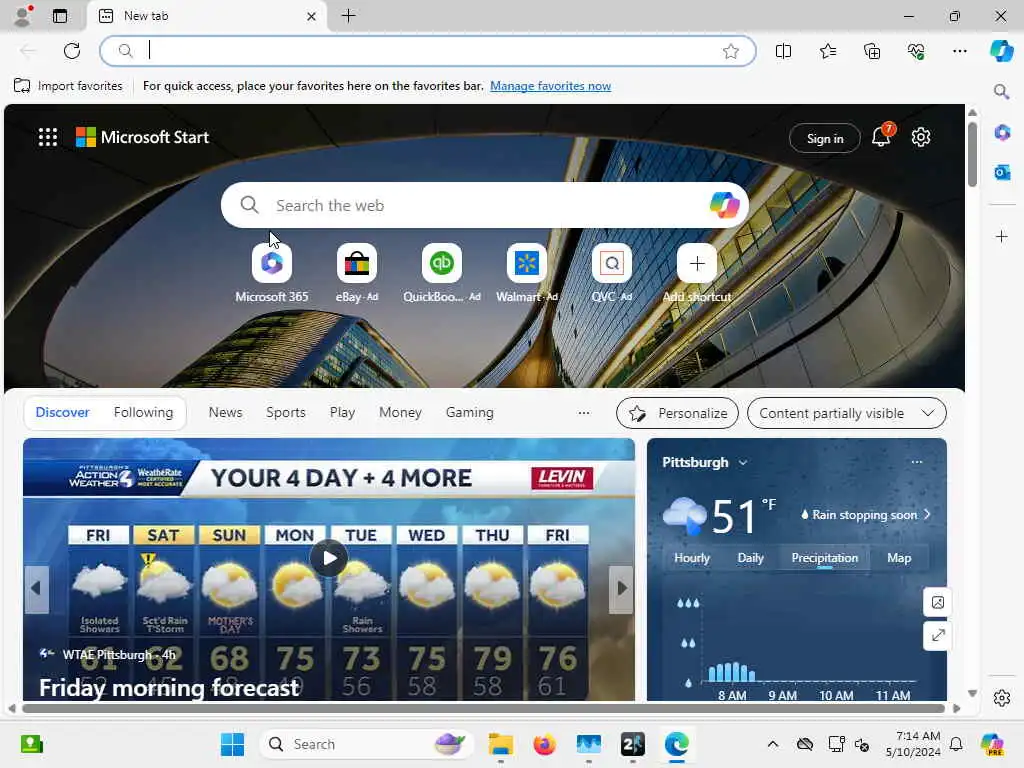1024x768 pixels.
Task: Open page settings gear
Action: click(x=921, y=137)
